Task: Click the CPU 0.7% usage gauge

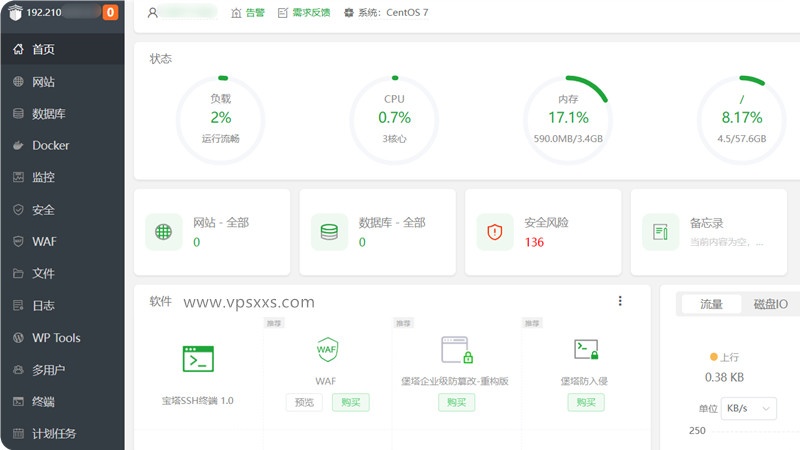Action: (x=394, y=120)
